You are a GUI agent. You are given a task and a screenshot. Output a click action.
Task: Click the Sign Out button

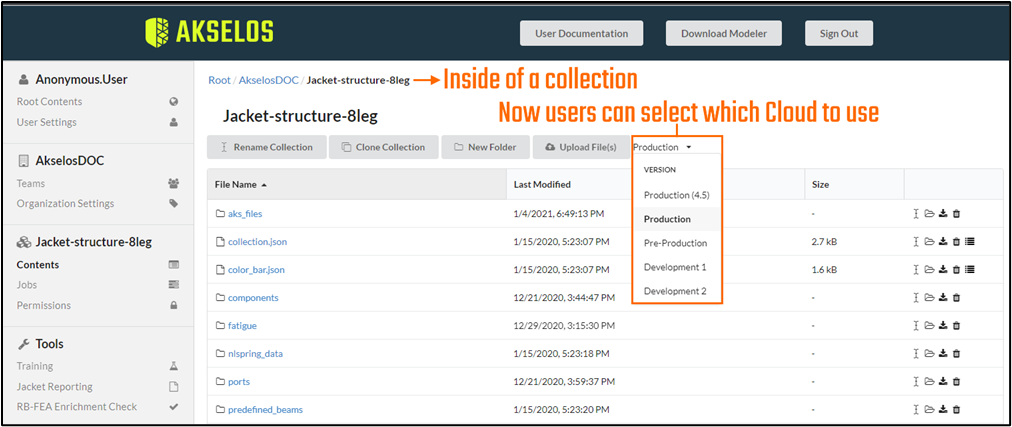[838, 34]
